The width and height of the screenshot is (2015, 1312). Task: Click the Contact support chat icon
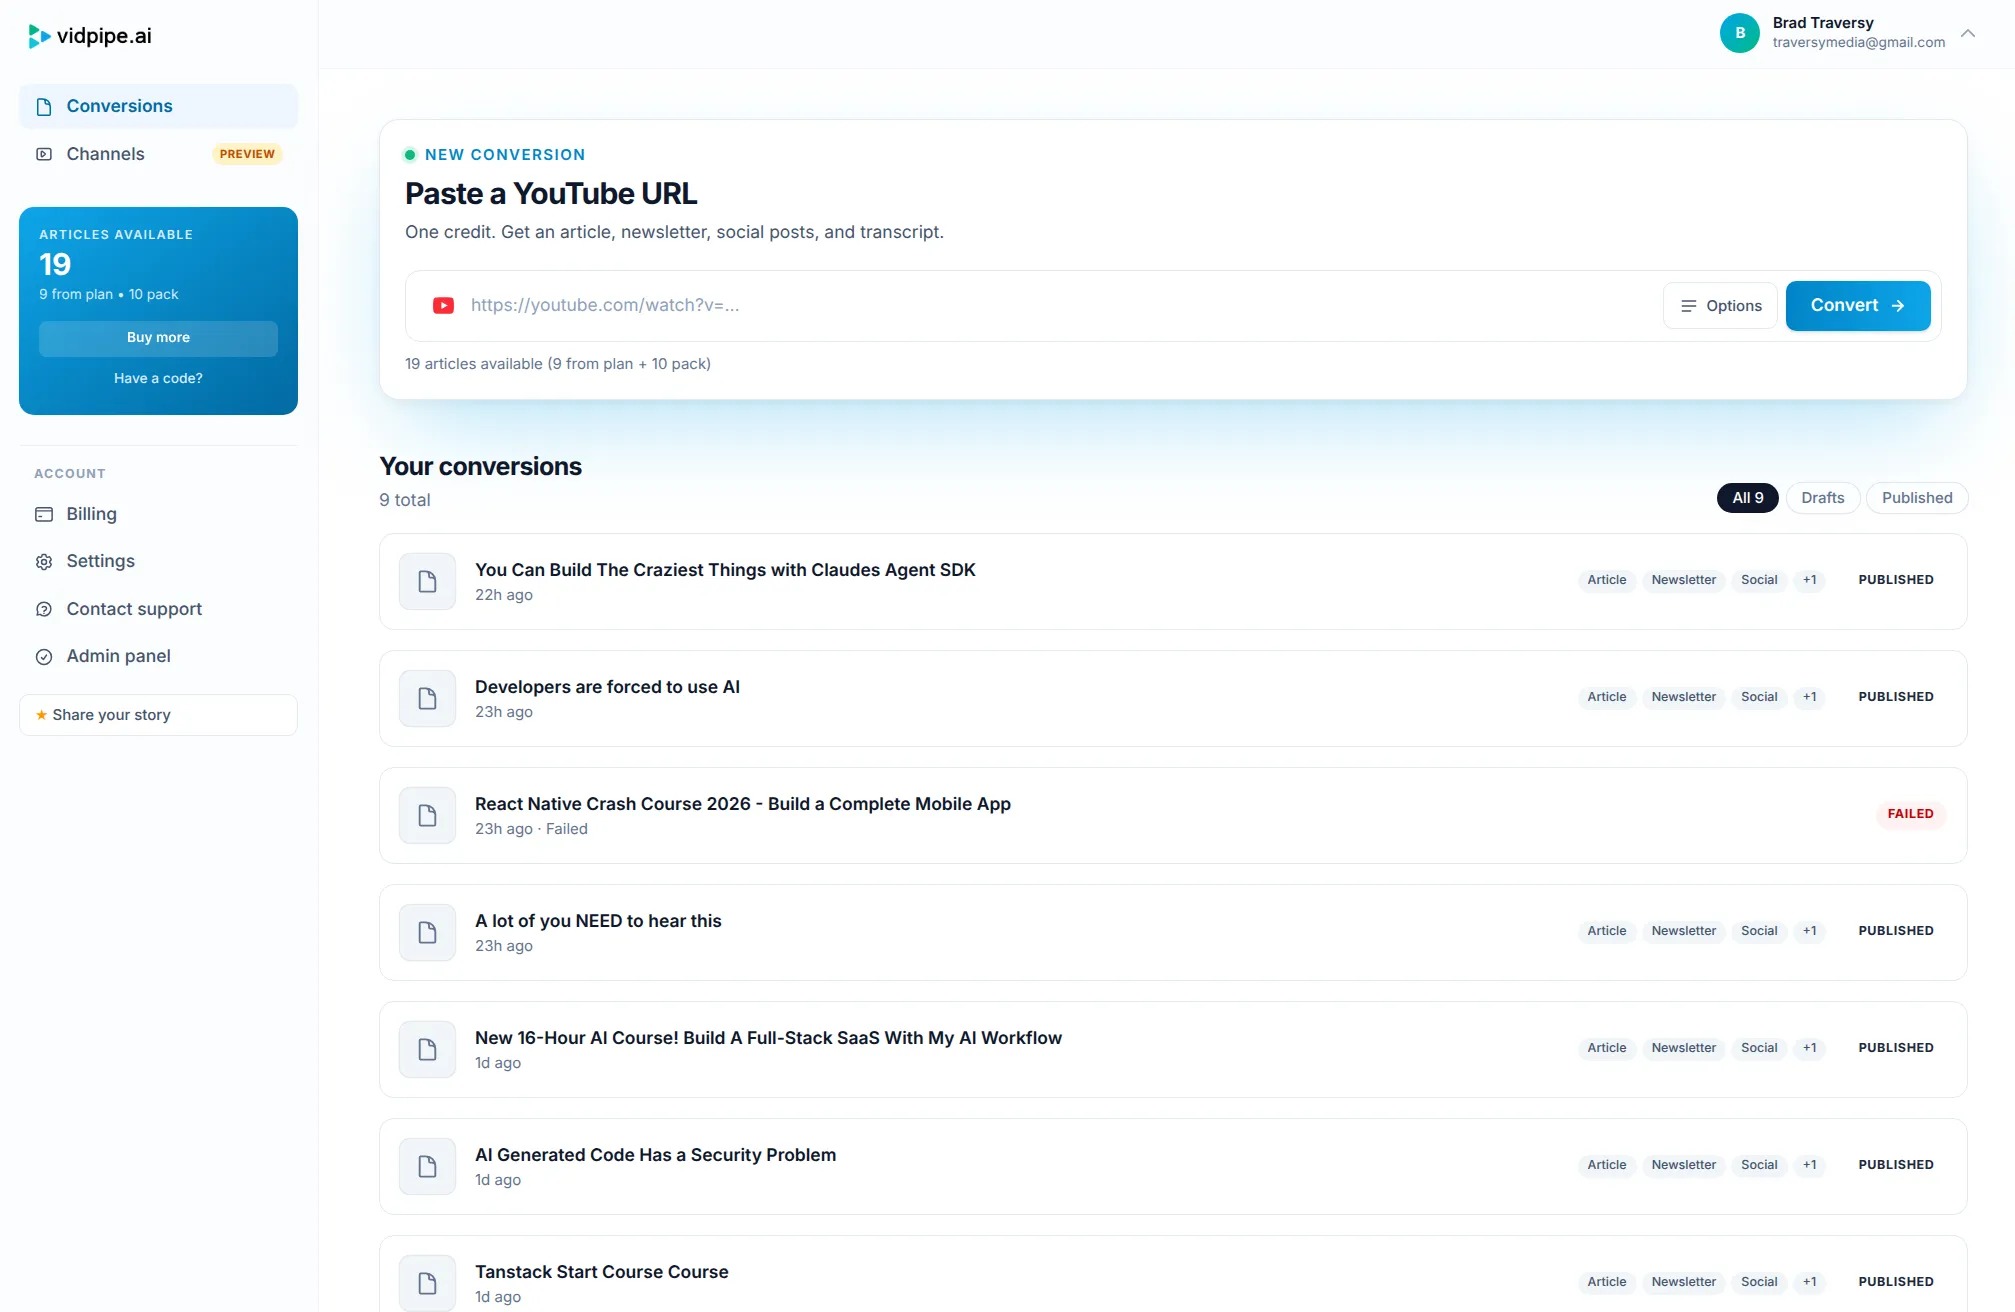(x=44, y=609)
